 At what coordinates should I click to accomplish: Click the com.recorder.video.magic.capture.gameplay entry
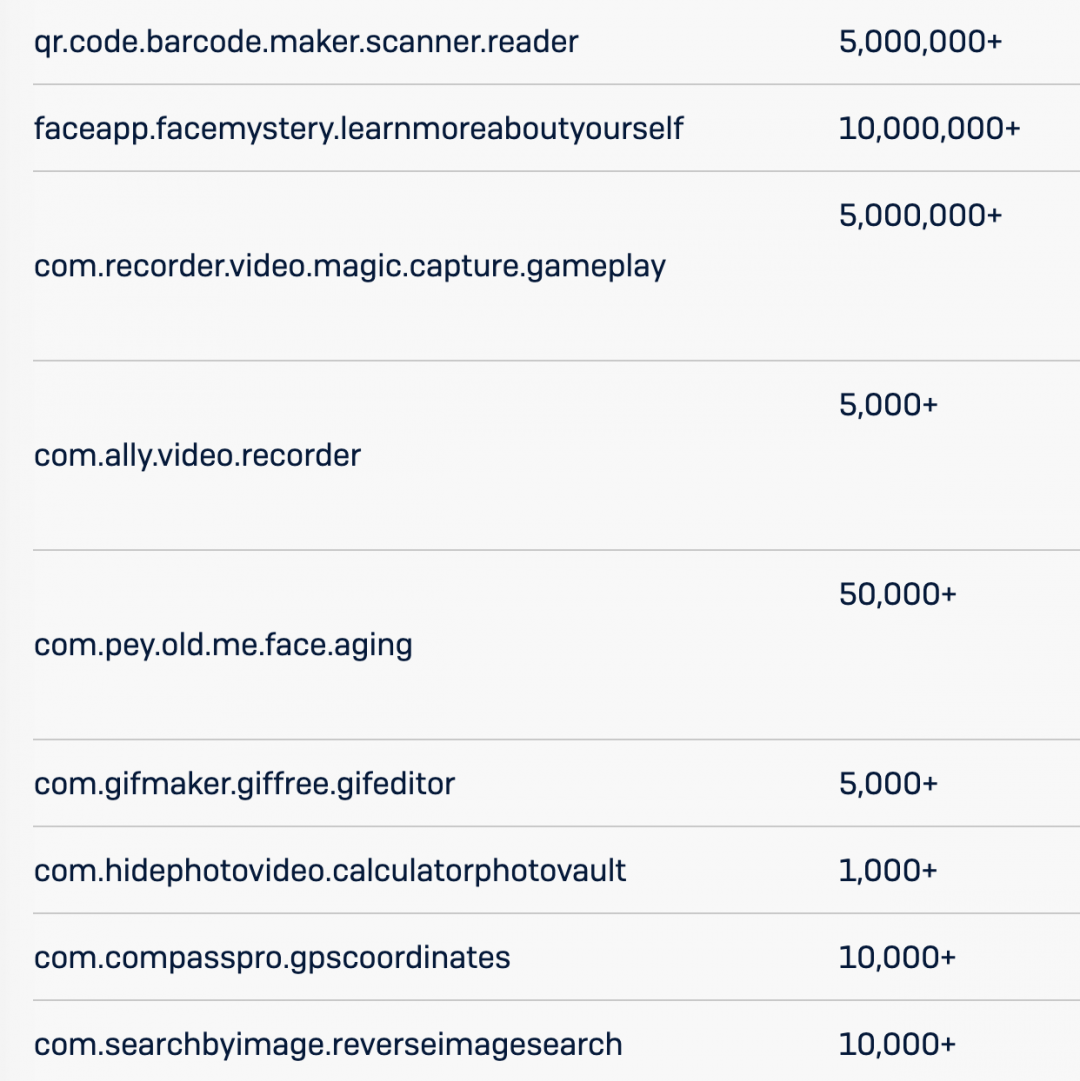(350, 266)
